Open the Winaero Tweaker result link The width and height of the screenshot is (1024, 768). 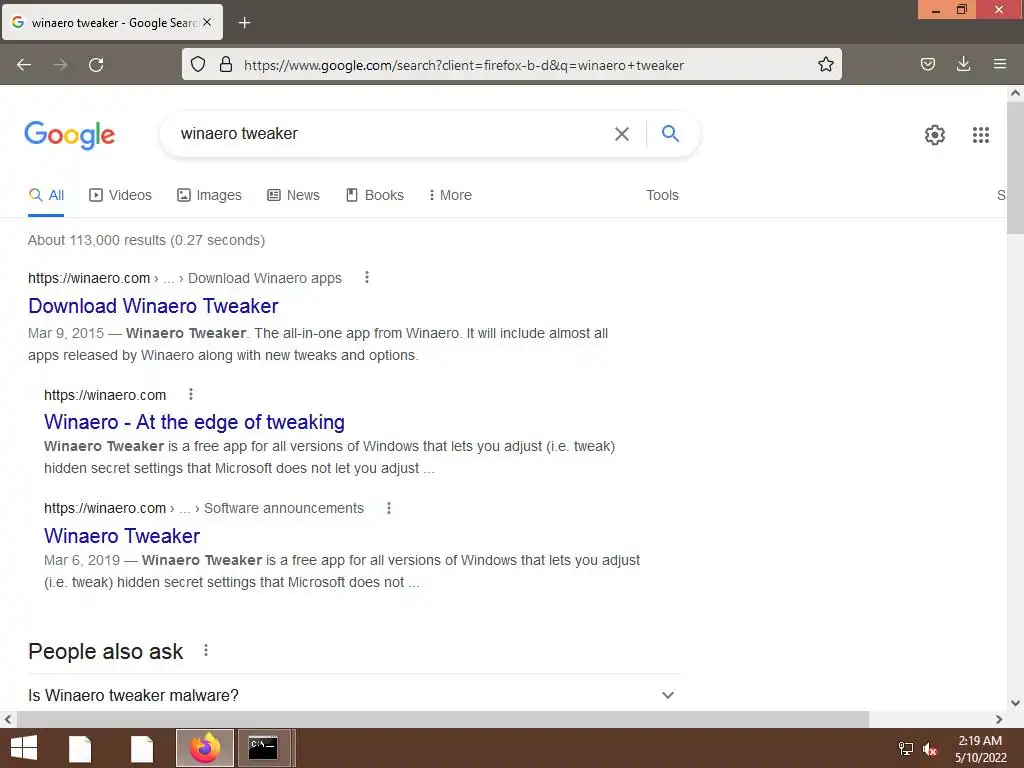click(x=122, y=536)
